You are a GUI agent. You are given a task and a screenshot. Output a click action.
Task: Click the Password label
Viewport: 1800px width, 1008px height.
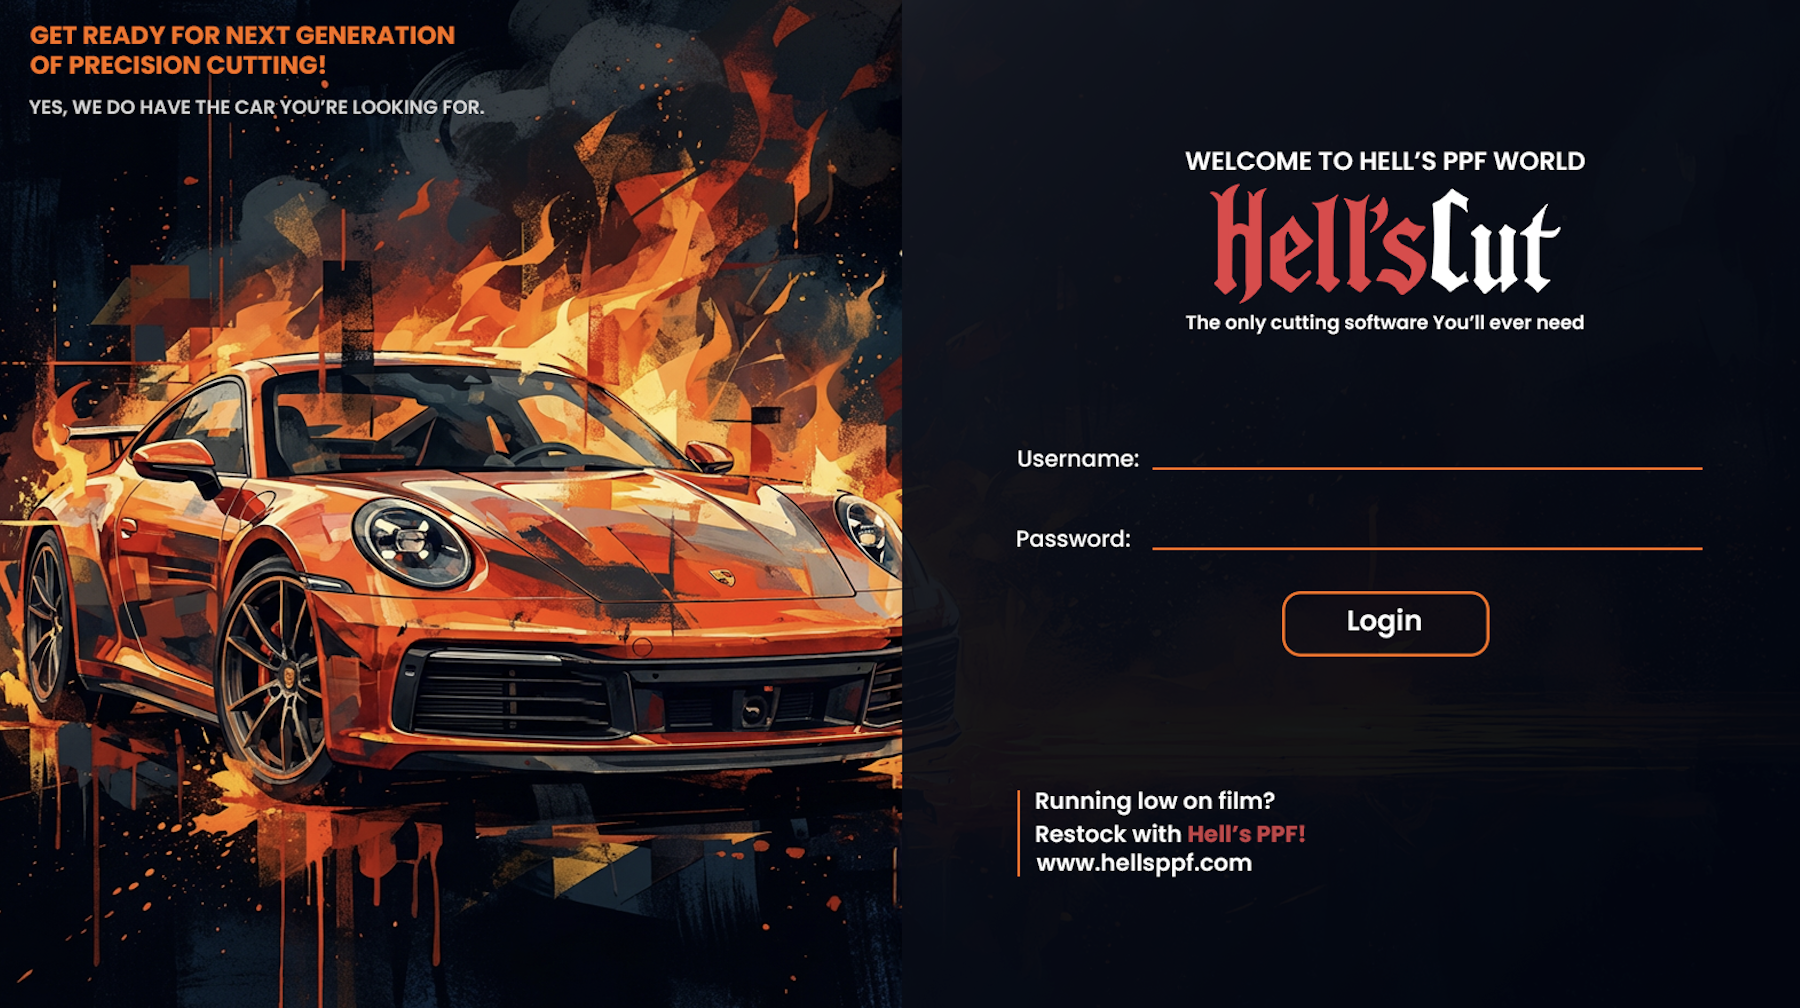tap(1073, 539)
